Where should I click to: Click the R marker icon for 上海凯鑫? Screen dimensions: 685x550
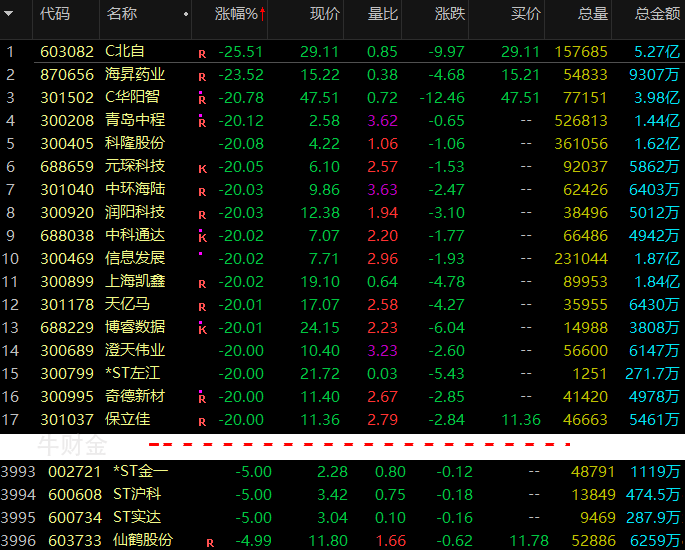pos(202,284)
